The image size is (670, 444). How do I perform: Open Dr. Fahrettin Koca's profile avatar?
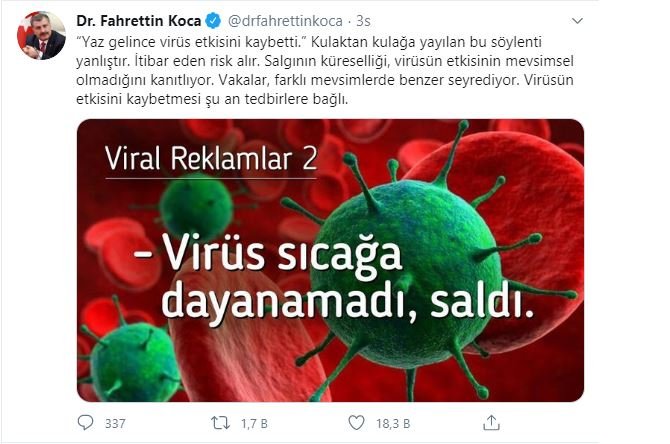(x=41, y=35)
